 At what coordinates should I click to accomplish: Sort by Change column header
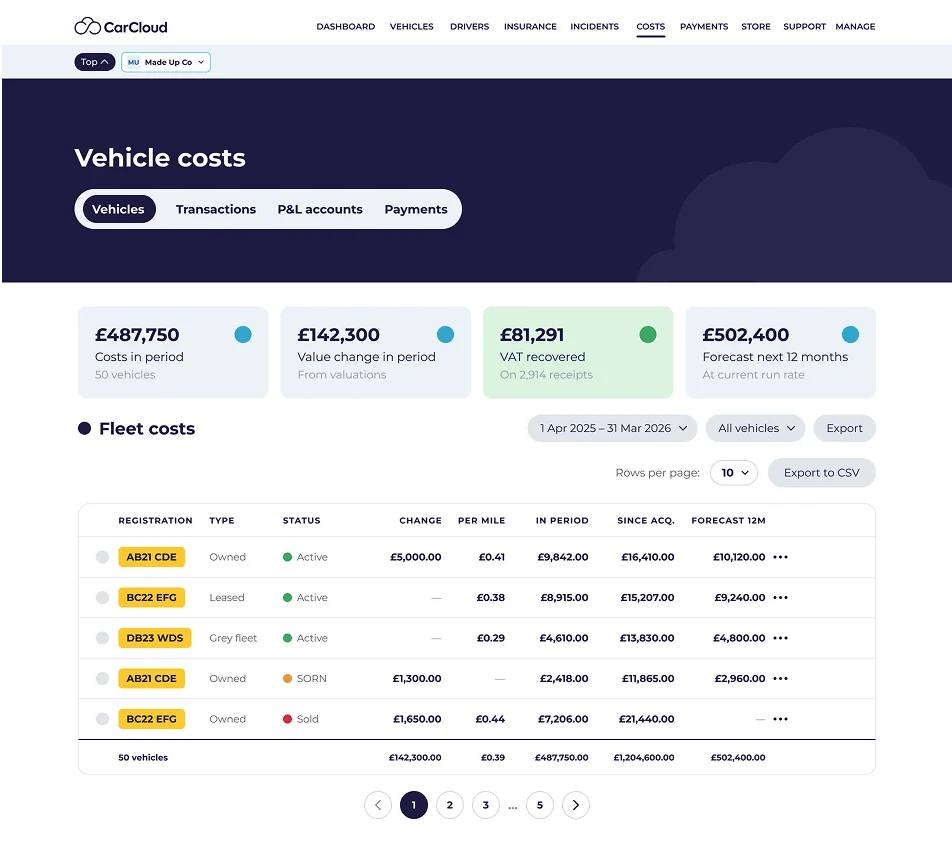pos(420,520)
